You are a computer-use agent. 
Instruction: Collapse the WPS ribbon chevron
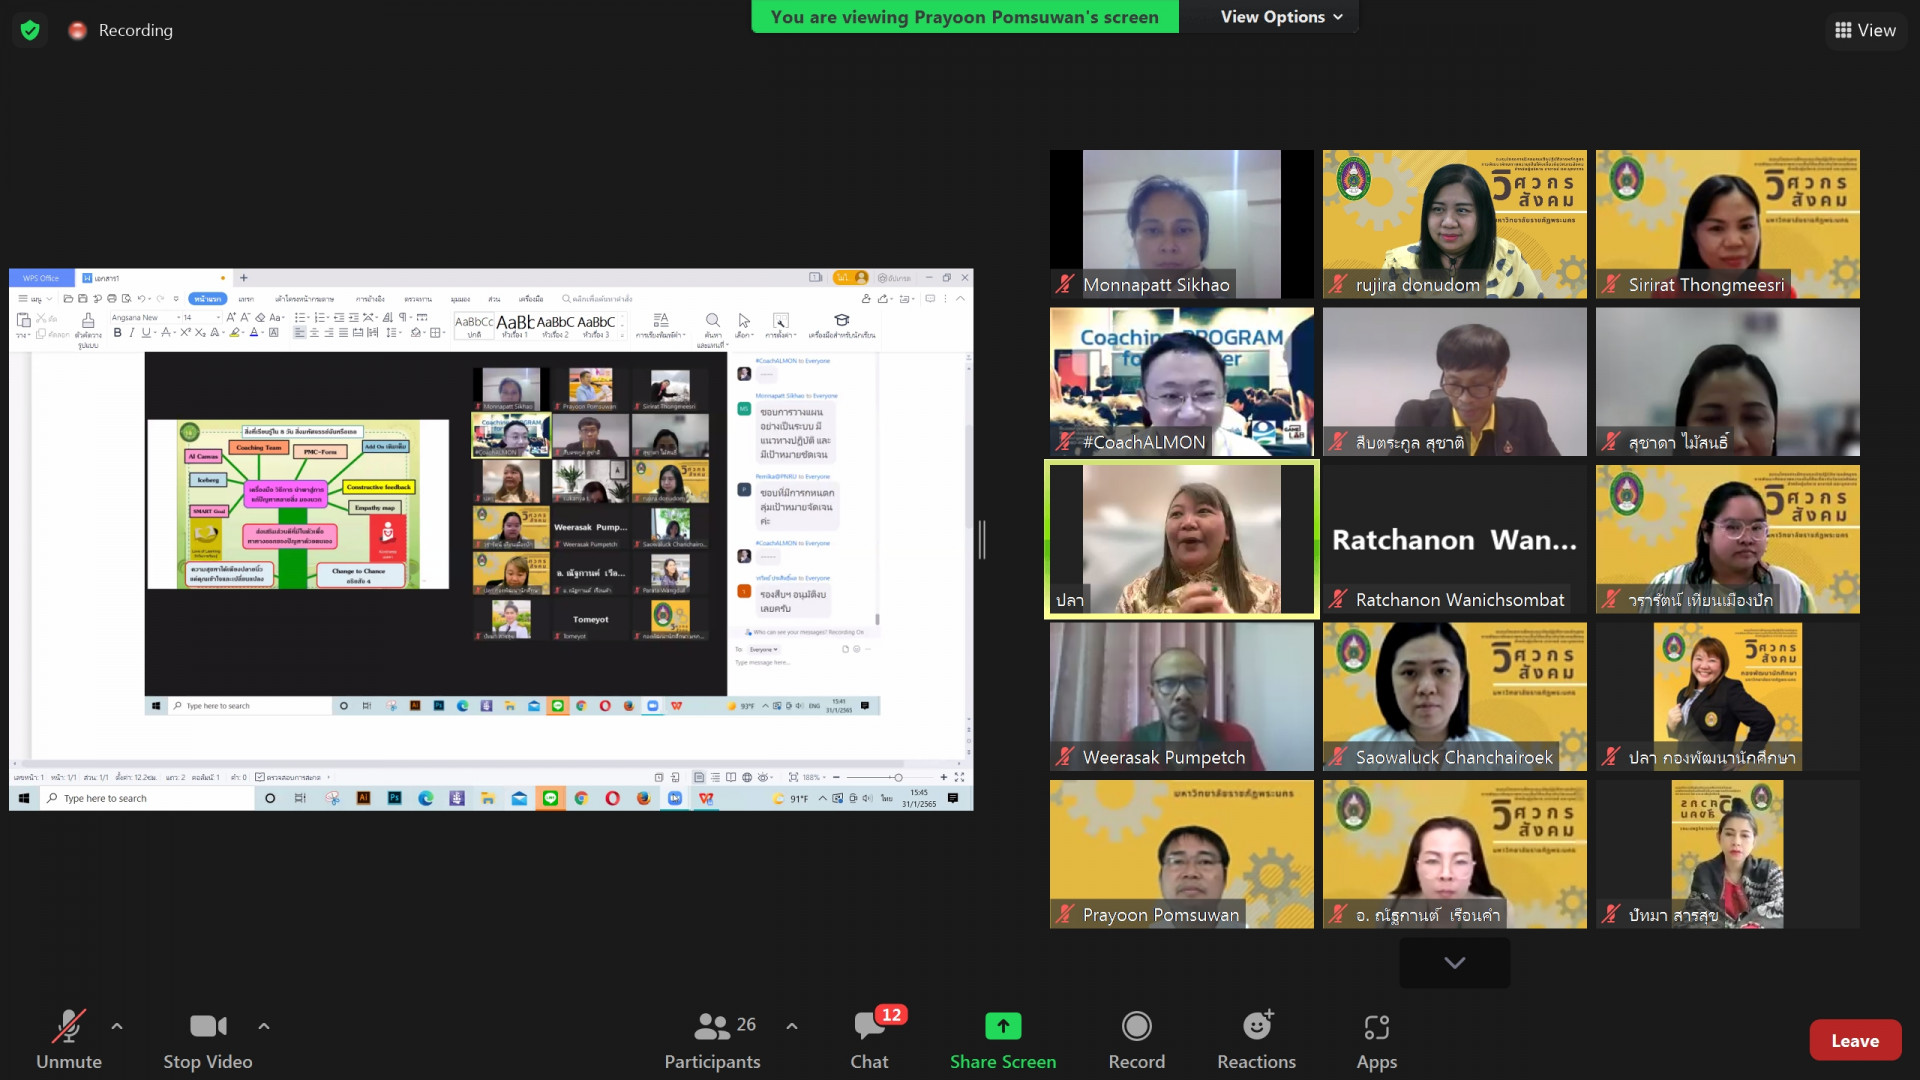(x=960, y=298)
